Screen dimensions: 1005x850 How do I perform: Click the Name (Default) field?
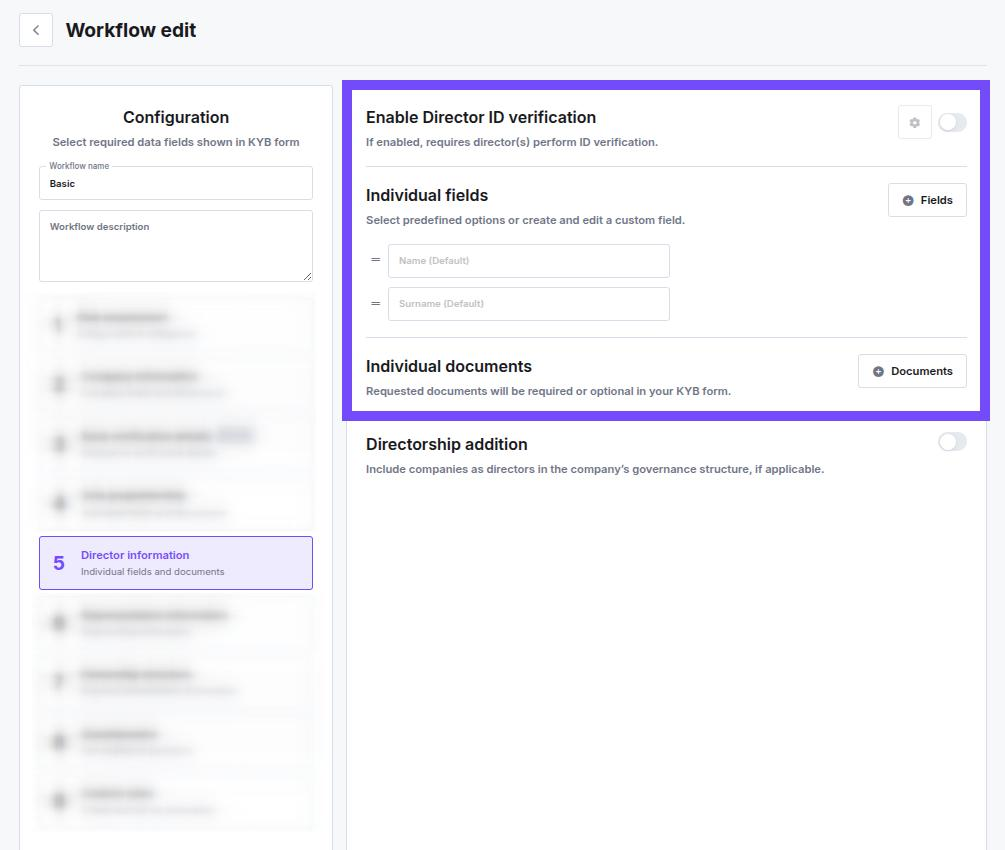pyautogui.click(x=529, y=261)
